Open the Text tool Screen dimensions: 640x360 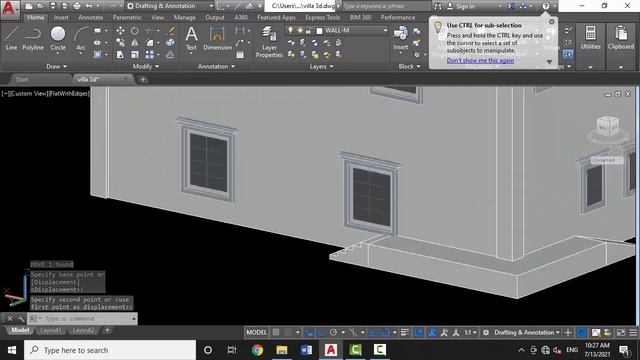point(191,39)
